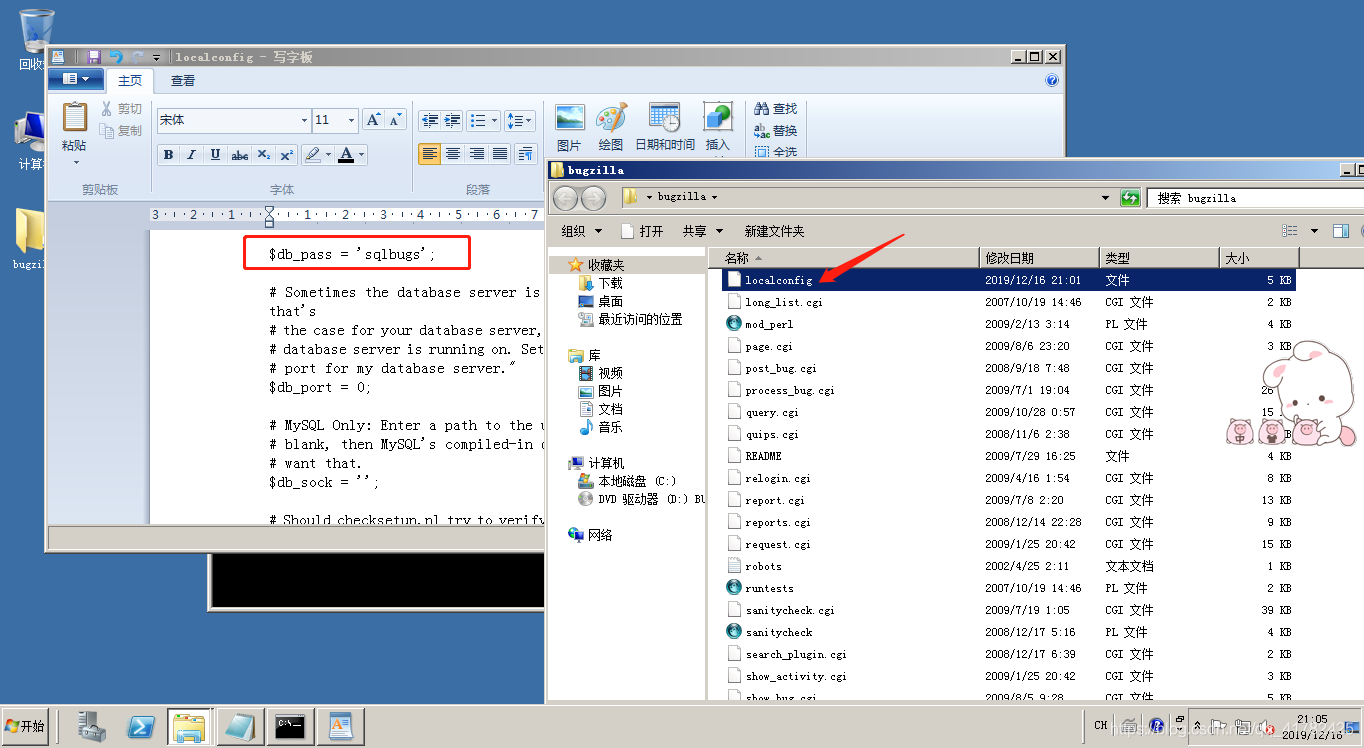Refresh the bugzilla folder view
The height and width of the screenshot is (748, 1364).
coord(1130,198)
